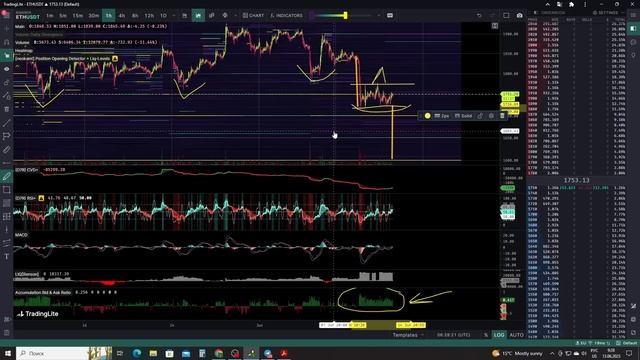This screenshot has width=640, height=360.
Task: Click the Accumulation Bid & Ask Ratio label
Action: 43,293
